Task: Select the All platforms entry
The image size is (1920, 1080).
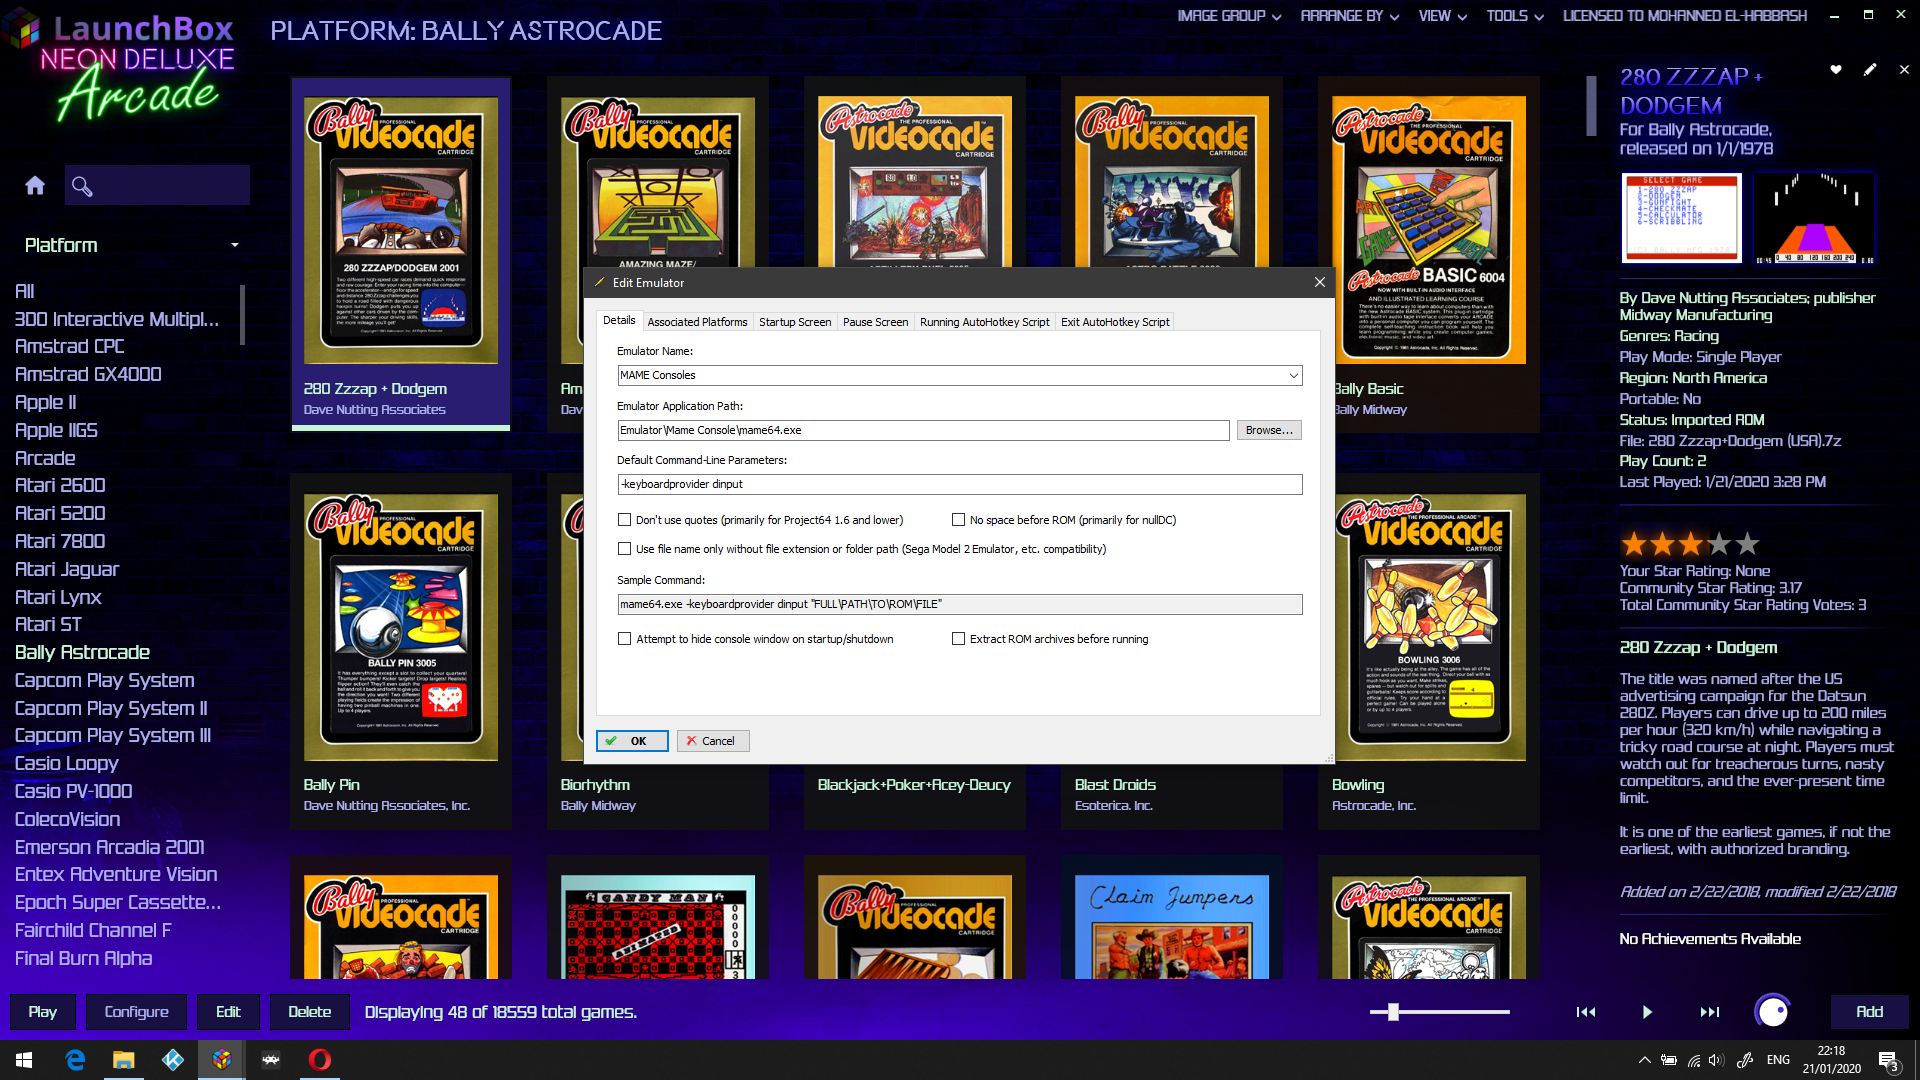Action: point(24,291)
